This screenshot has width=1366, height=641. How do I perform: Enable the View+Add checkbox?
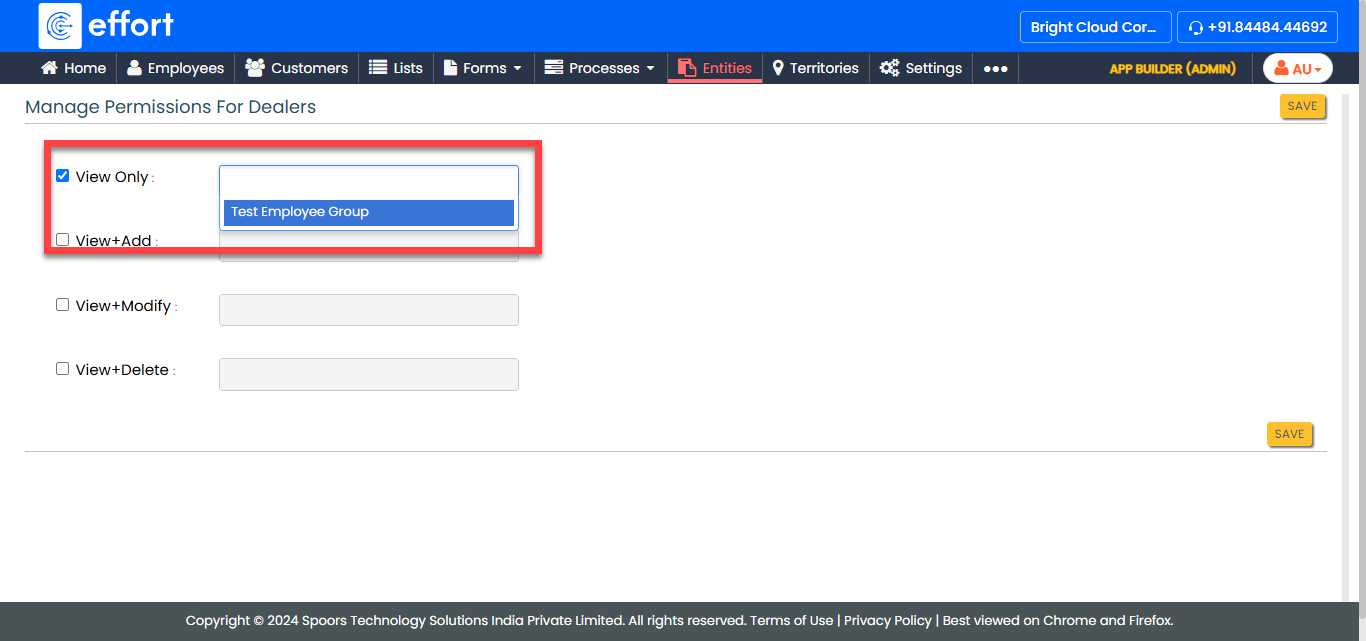62,240
